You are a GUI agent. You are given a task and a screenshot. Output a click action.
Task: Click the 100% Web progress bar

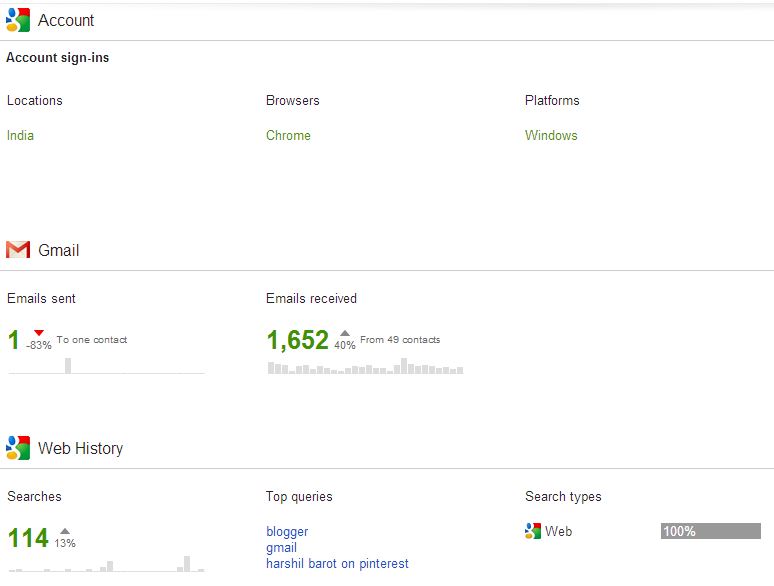(x=710, y=531)
